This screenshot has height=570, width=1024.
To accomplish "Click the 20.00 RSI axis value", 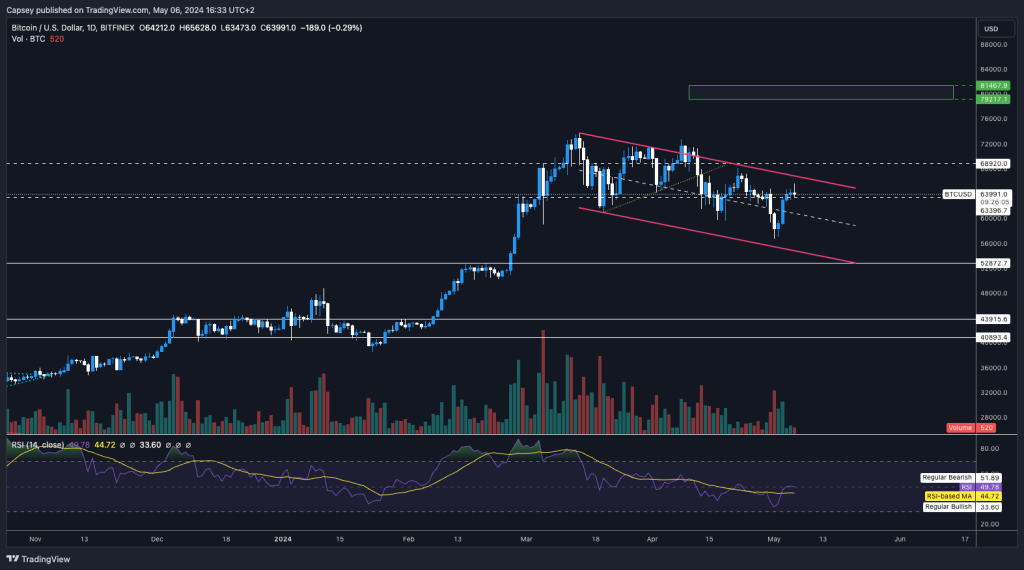I will [989, 524].
